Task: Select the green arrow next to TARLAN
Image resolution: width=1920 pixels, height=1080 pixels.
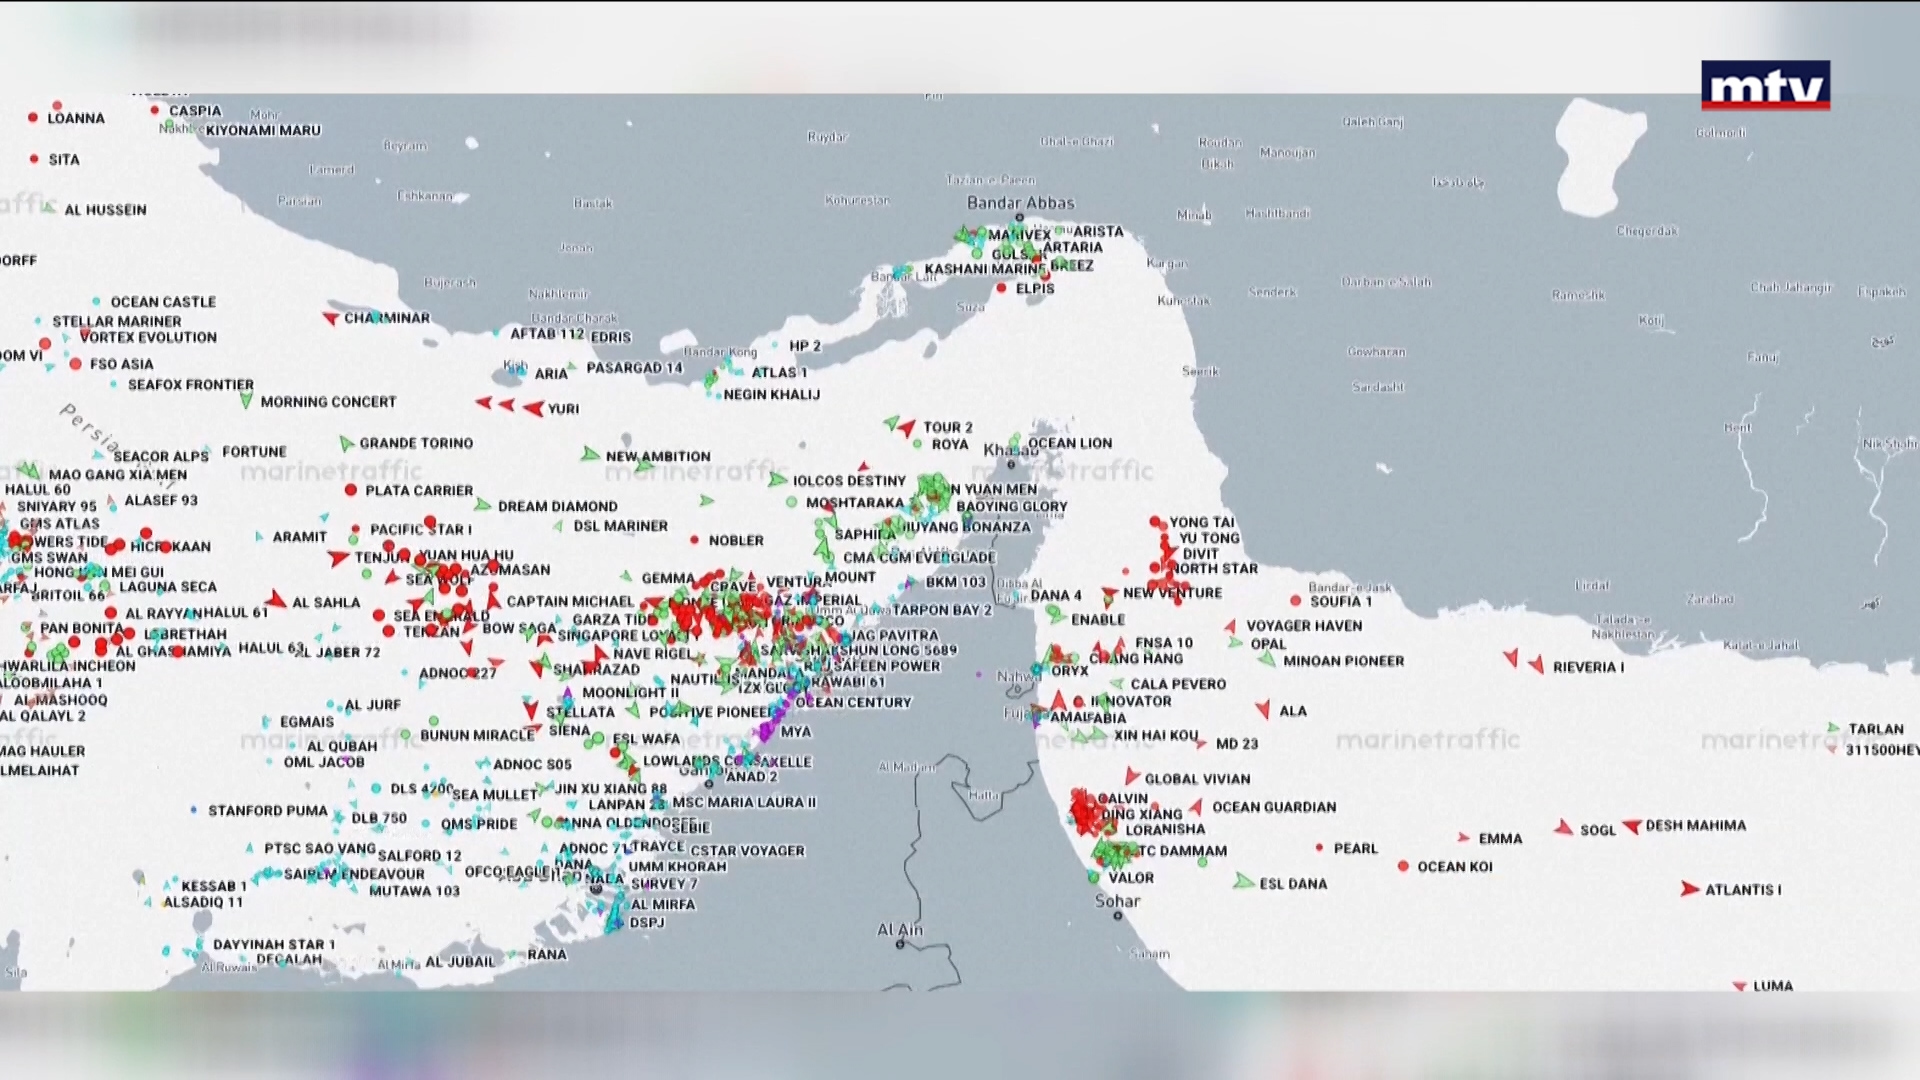Action: (x=1833, y=728)
